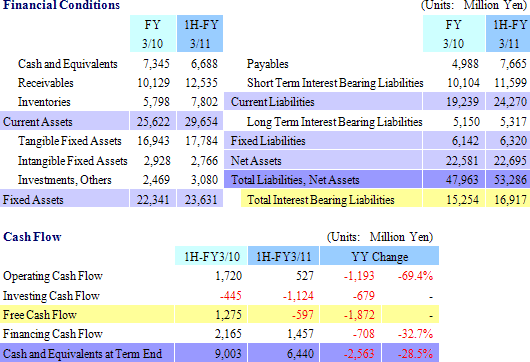The image size is (530, 362).
Task: Click the Cash and Equivalents at Term End label
Action: click(x=82, y=354)
